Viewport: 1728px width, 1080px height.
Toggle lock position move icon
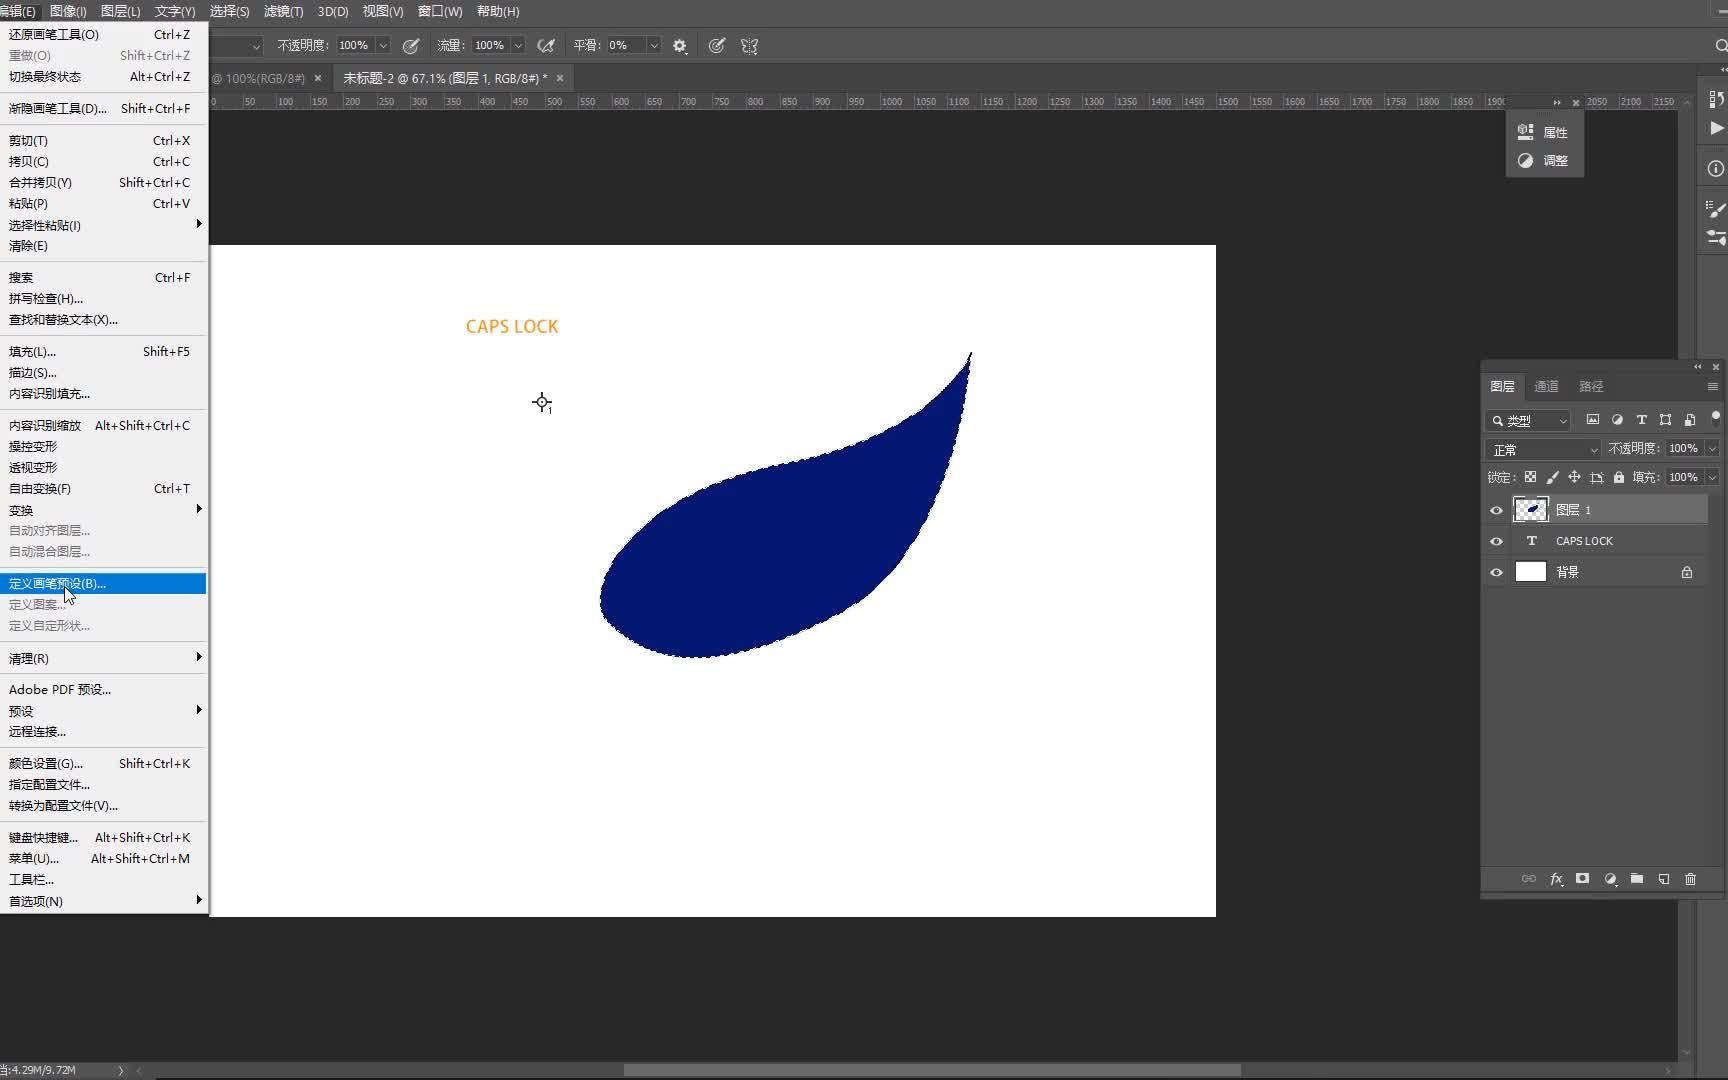coord(1574,477)
